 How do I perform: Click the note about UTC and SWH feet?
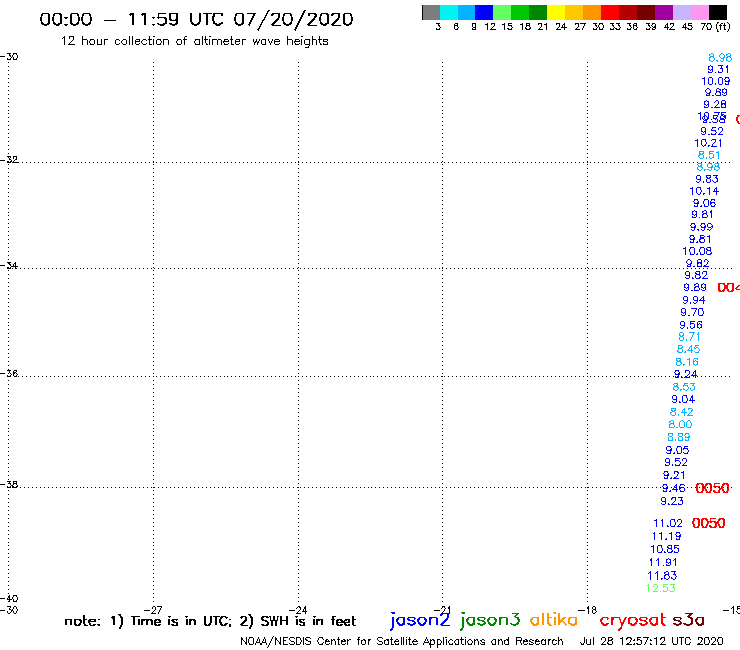pyautogui.click(x=210, y=621)
